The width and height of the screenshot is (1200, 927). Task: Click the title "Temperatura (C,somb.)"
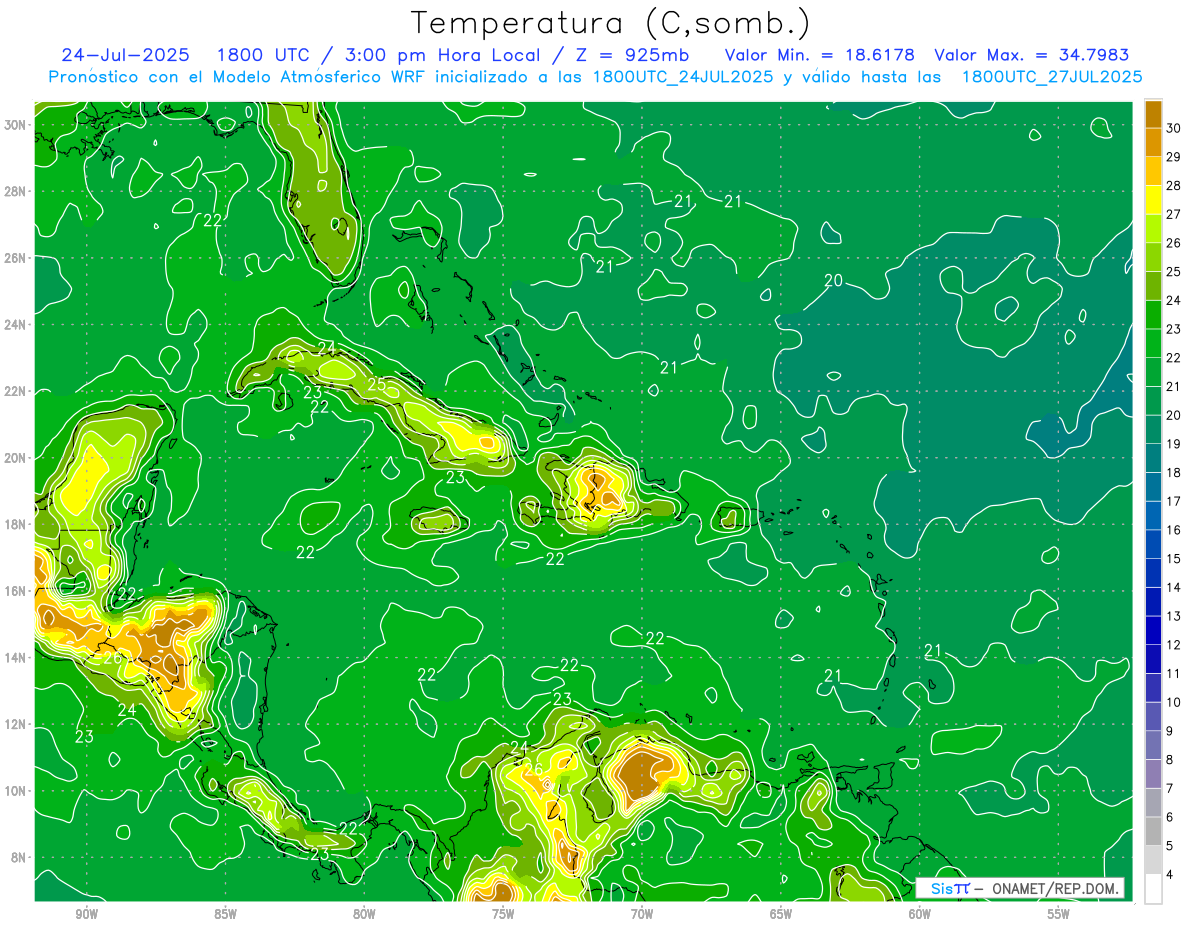point(610,22)
